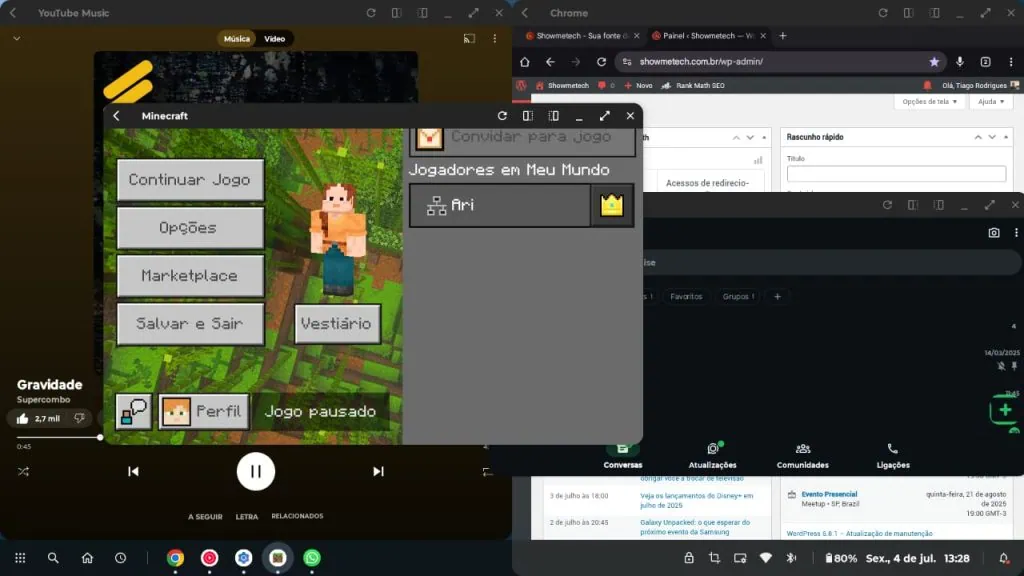
Task: Start a new WhatsApp chat with plus button
Action: [x=1005, y=410]
